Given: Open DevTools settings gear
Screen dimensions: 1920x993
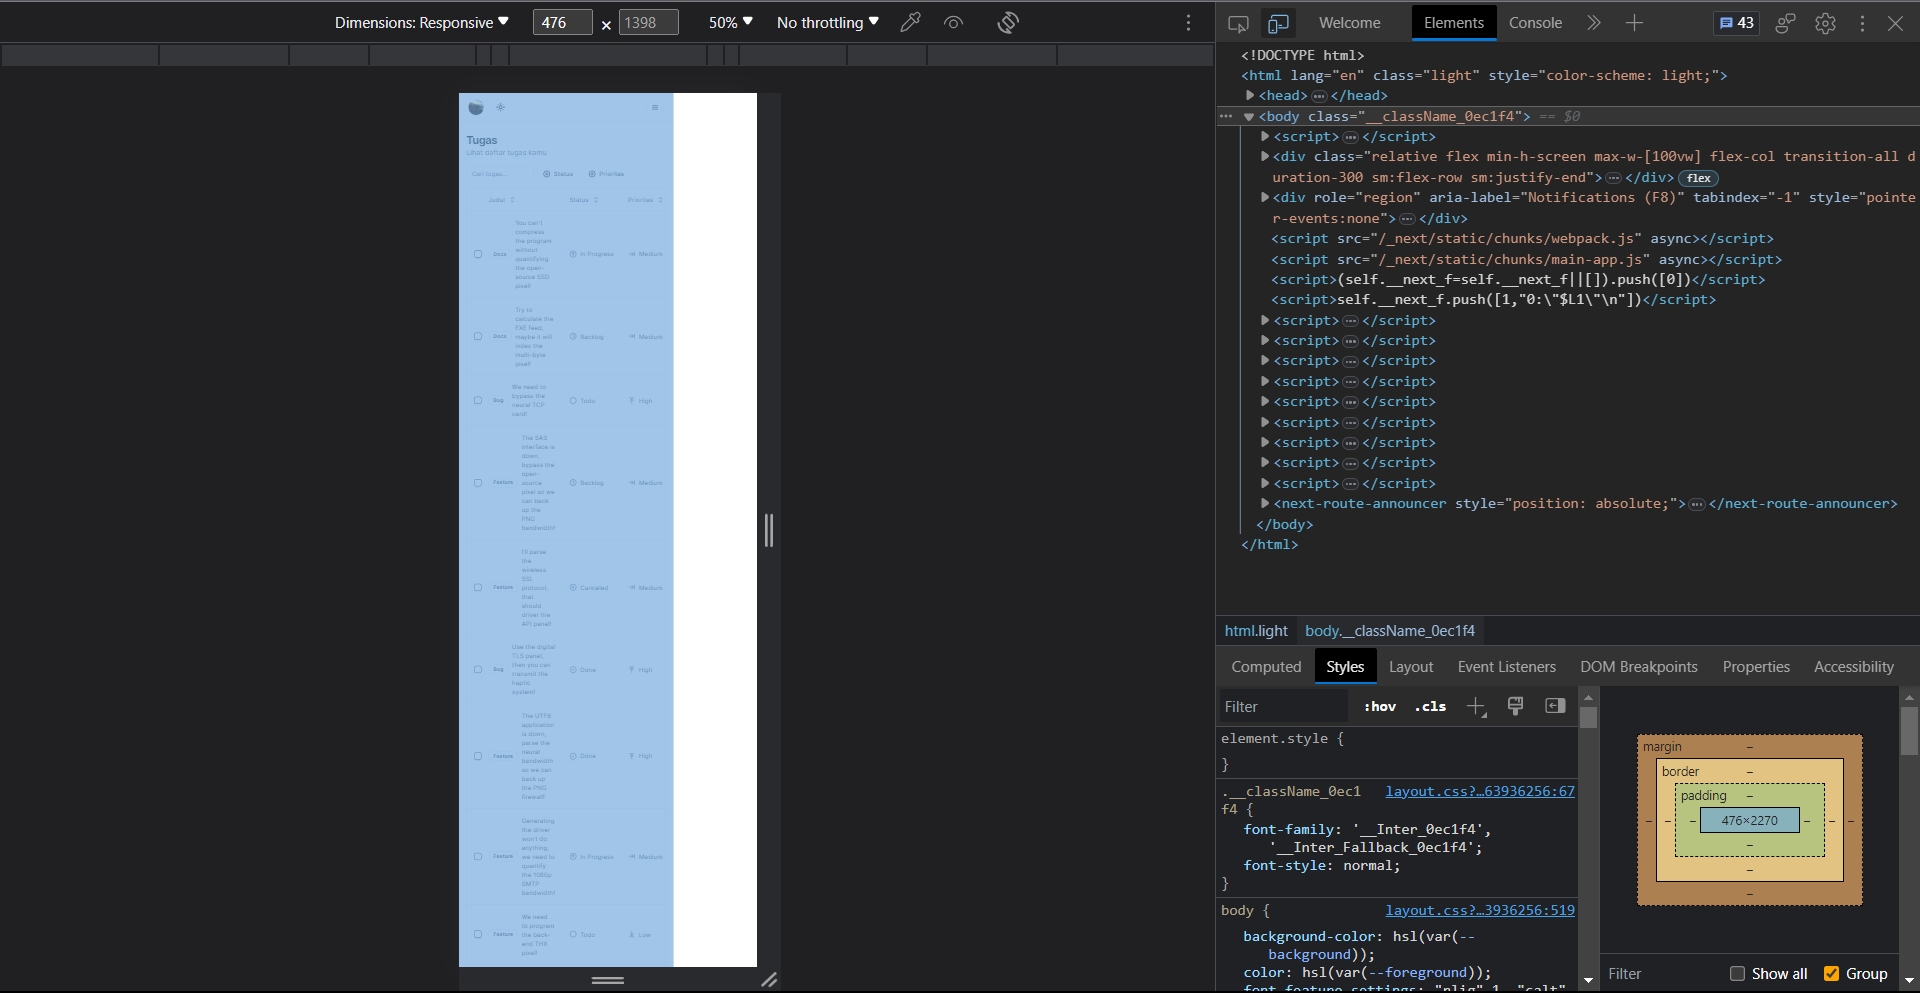Looking at the screenshot, I should pos(1826,23).
